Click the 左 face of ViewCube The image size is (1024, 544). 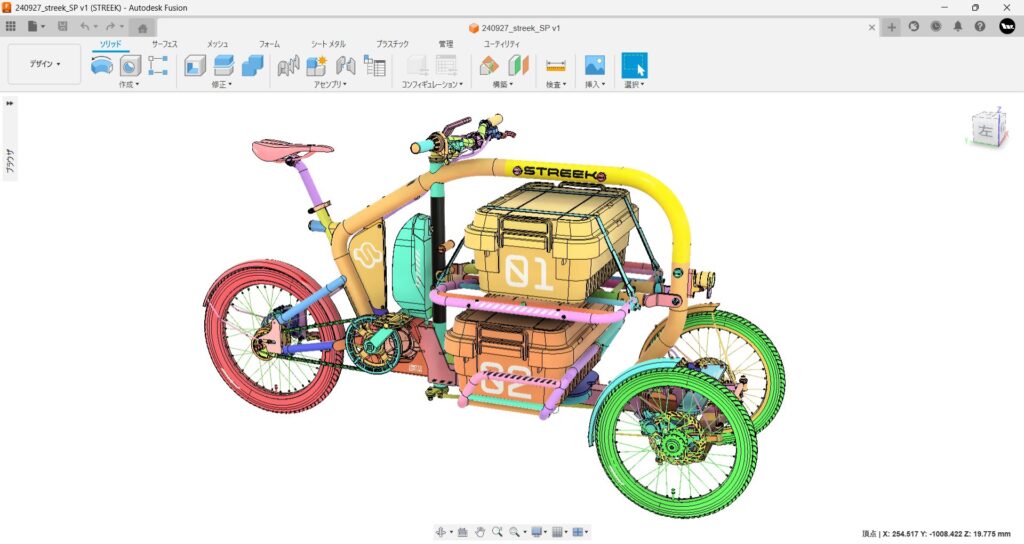pos(985,129)
